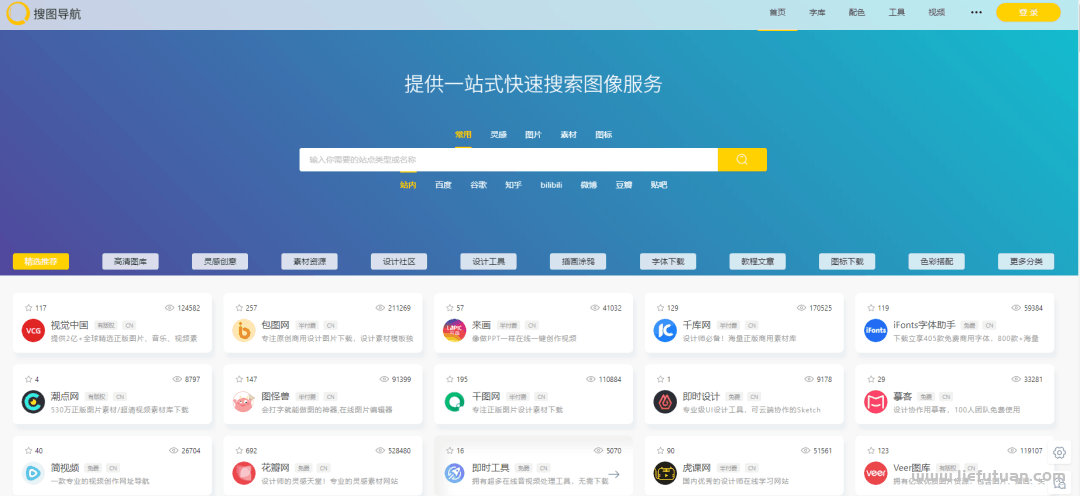Screen dimensions: 1080x496
Task: Star the 包图网 card
Action: coord(239,308)
